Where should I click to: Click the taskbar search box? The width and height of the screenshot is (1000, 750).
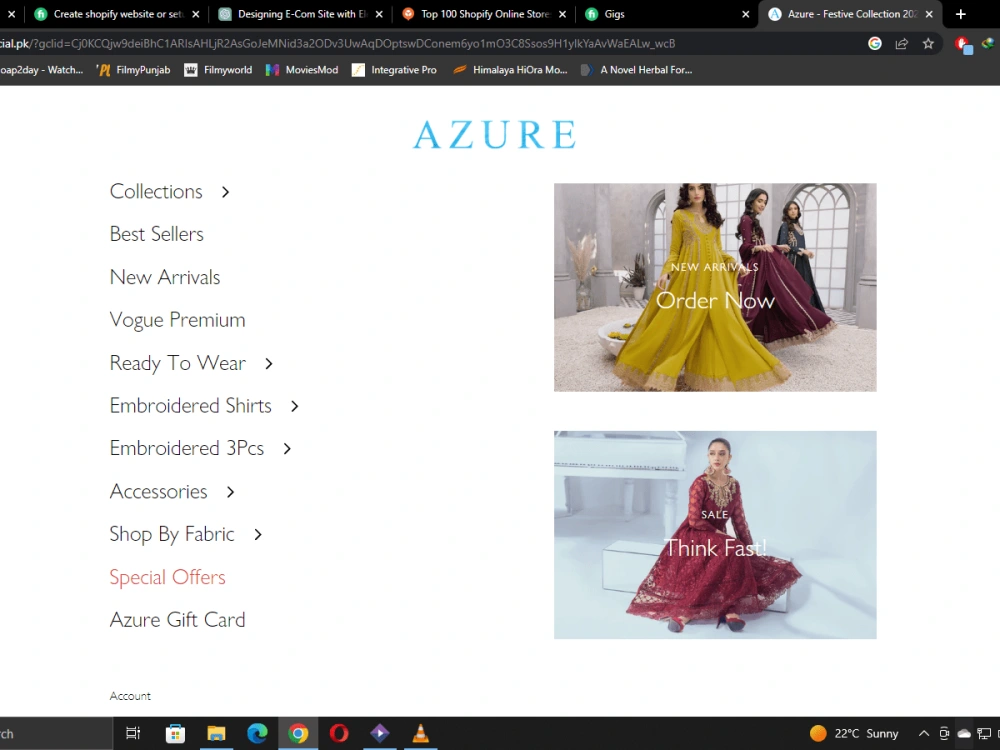[56, 733]
